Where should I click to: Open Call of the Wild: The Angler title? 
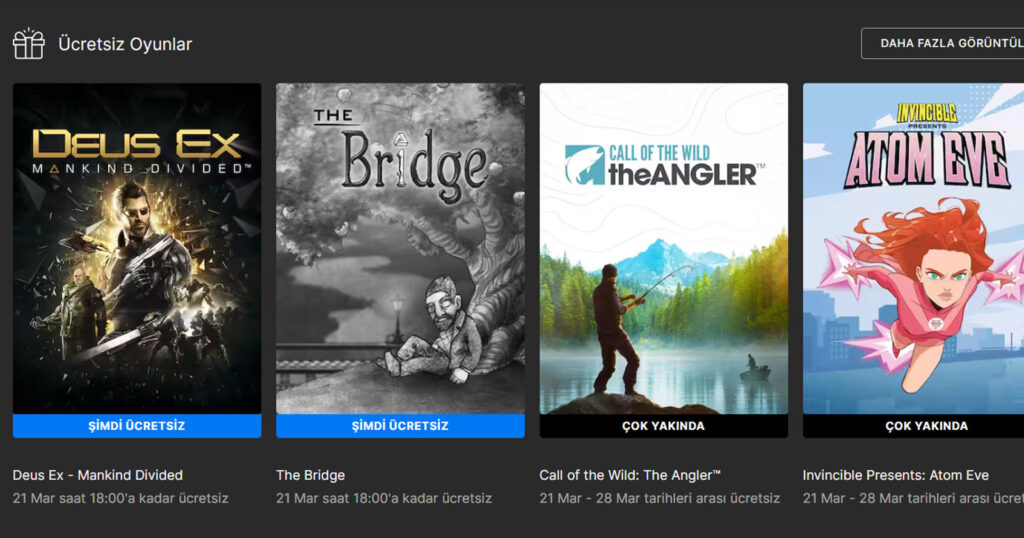630,475
